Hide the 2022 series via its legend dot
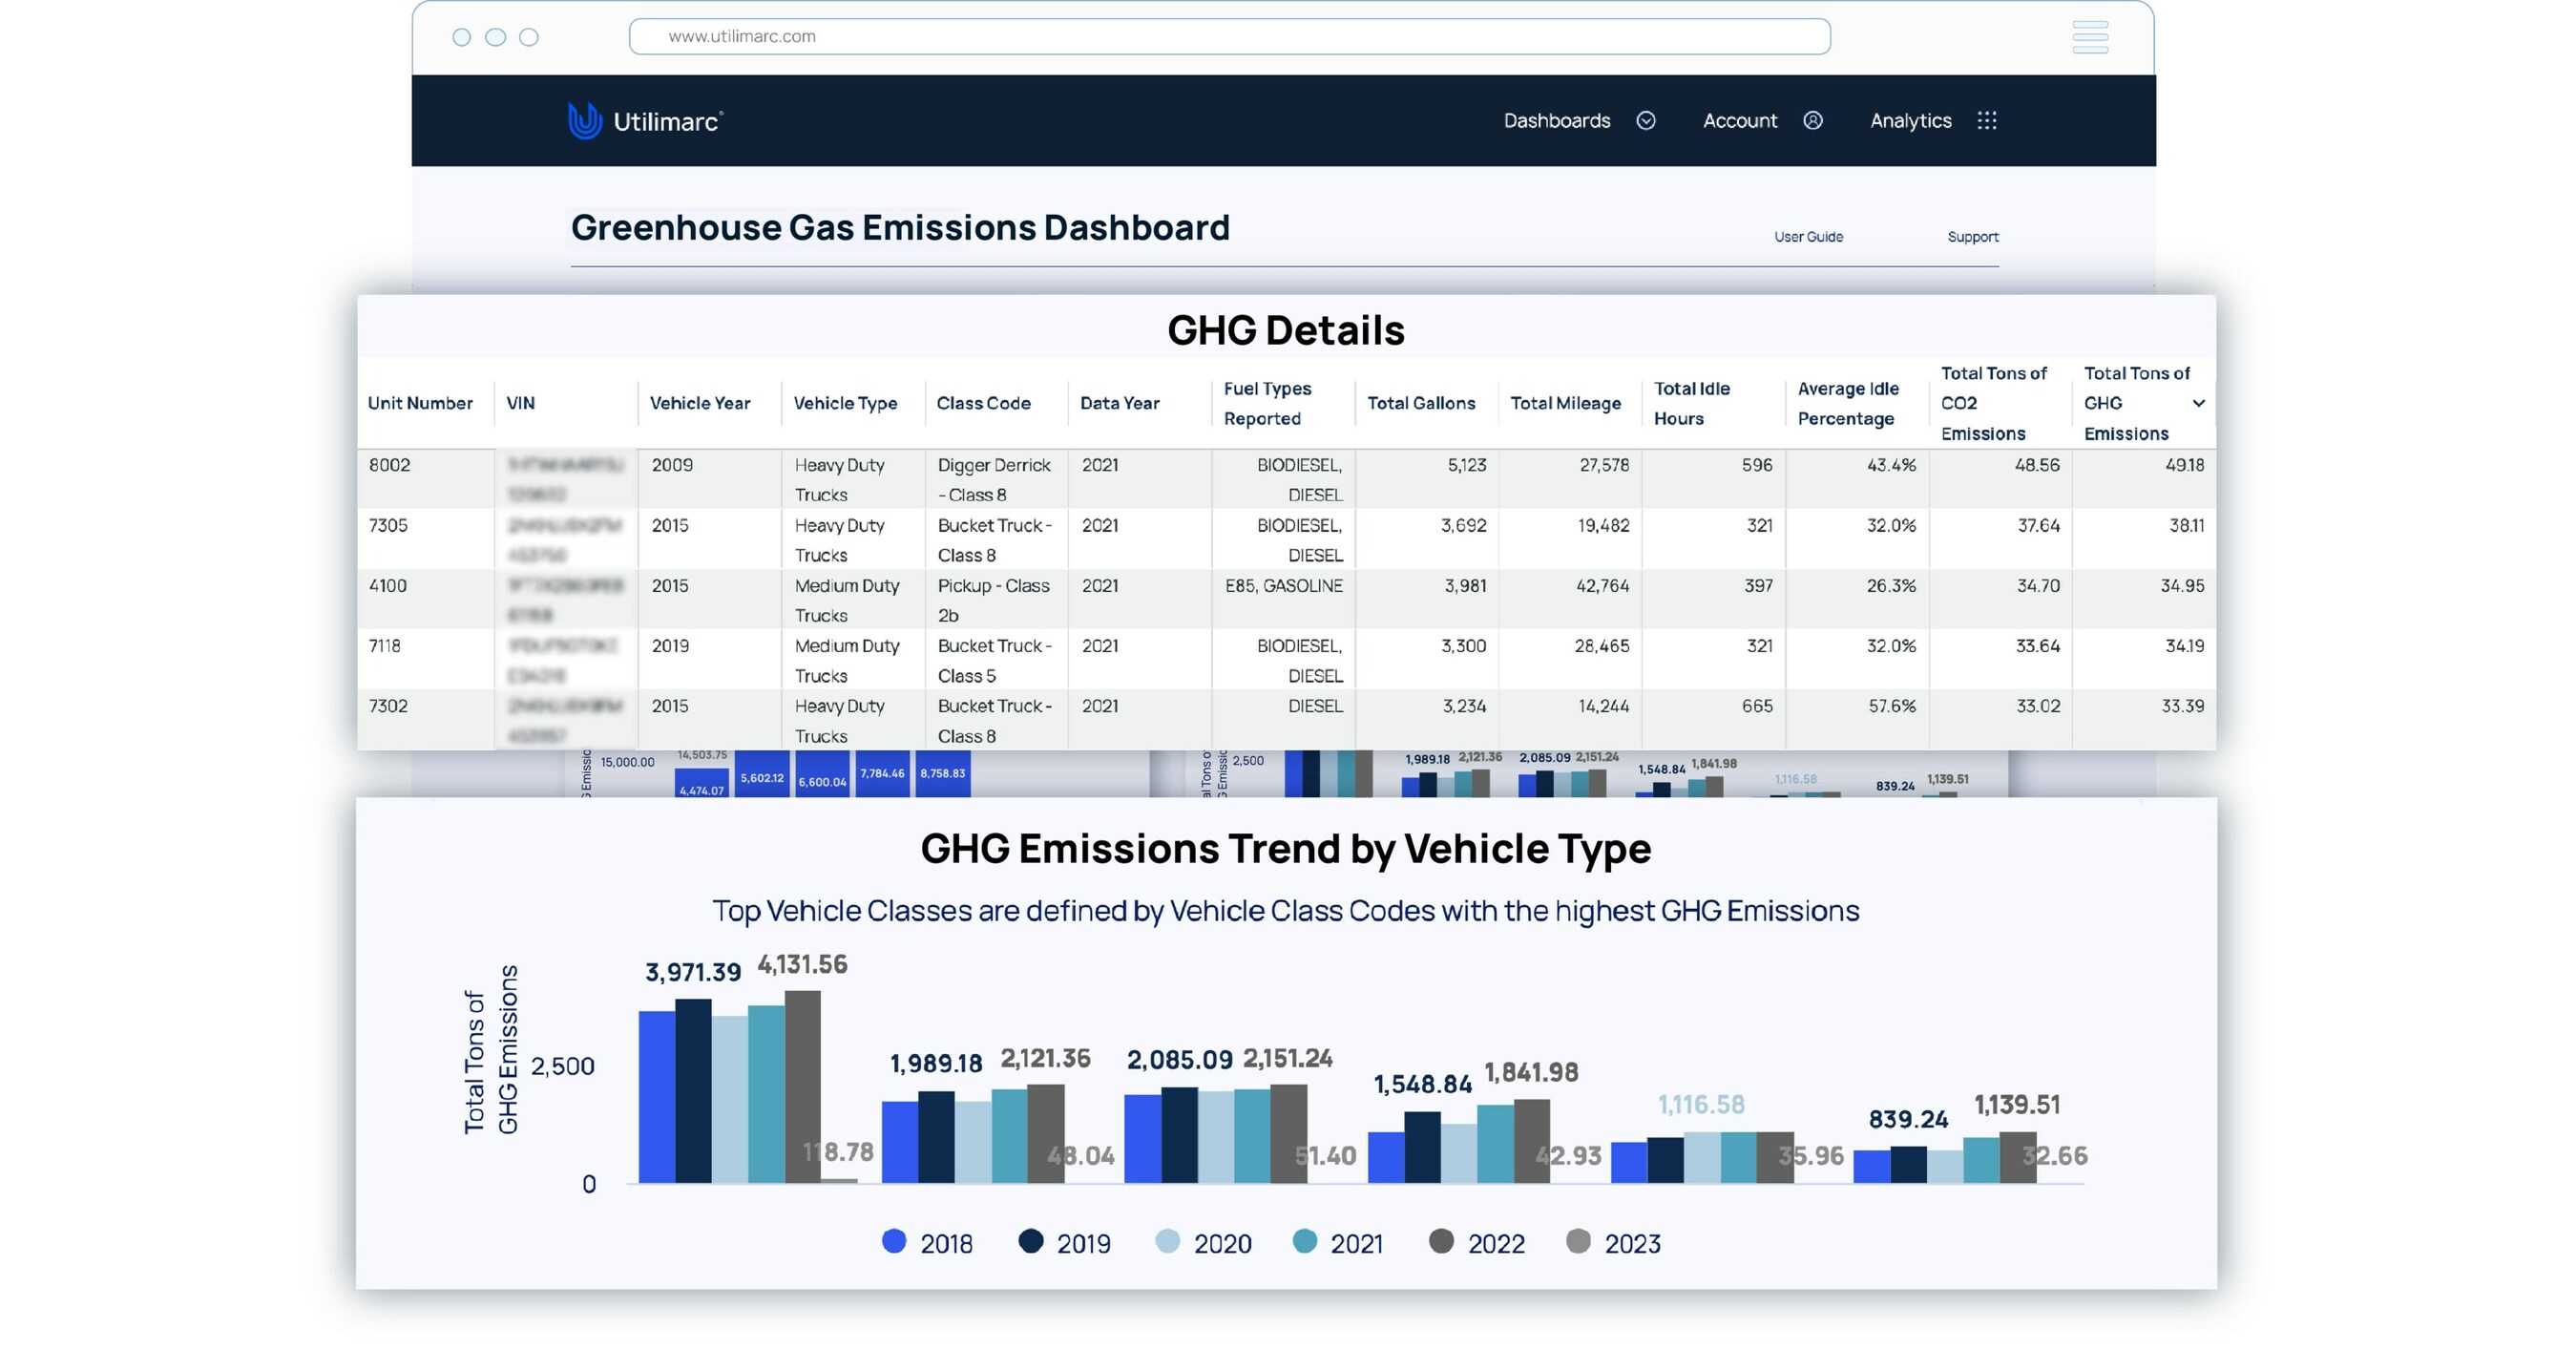This screenshot has width=2576, height=1350. point(1440,1242)
